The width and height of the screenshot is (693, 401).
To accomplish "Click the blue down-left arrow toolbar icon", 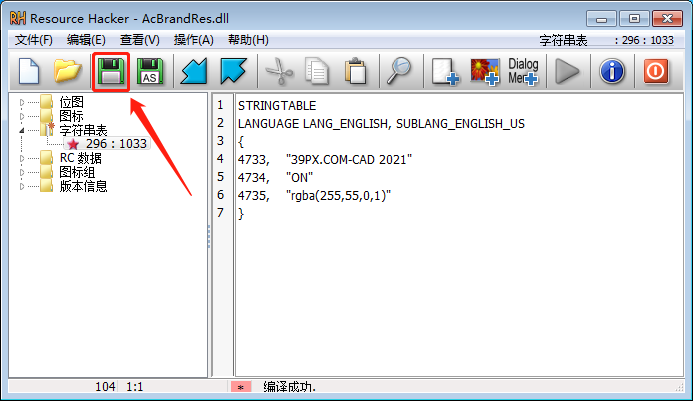I will pos(194,71).
